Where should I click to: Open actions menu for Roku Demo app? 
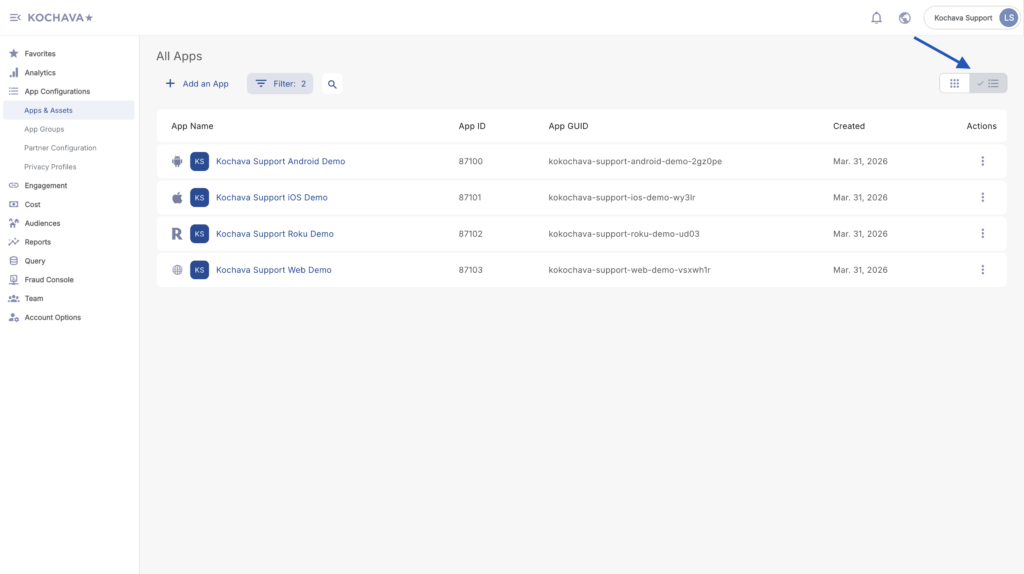pyautogui.click(x=982, y=233)
